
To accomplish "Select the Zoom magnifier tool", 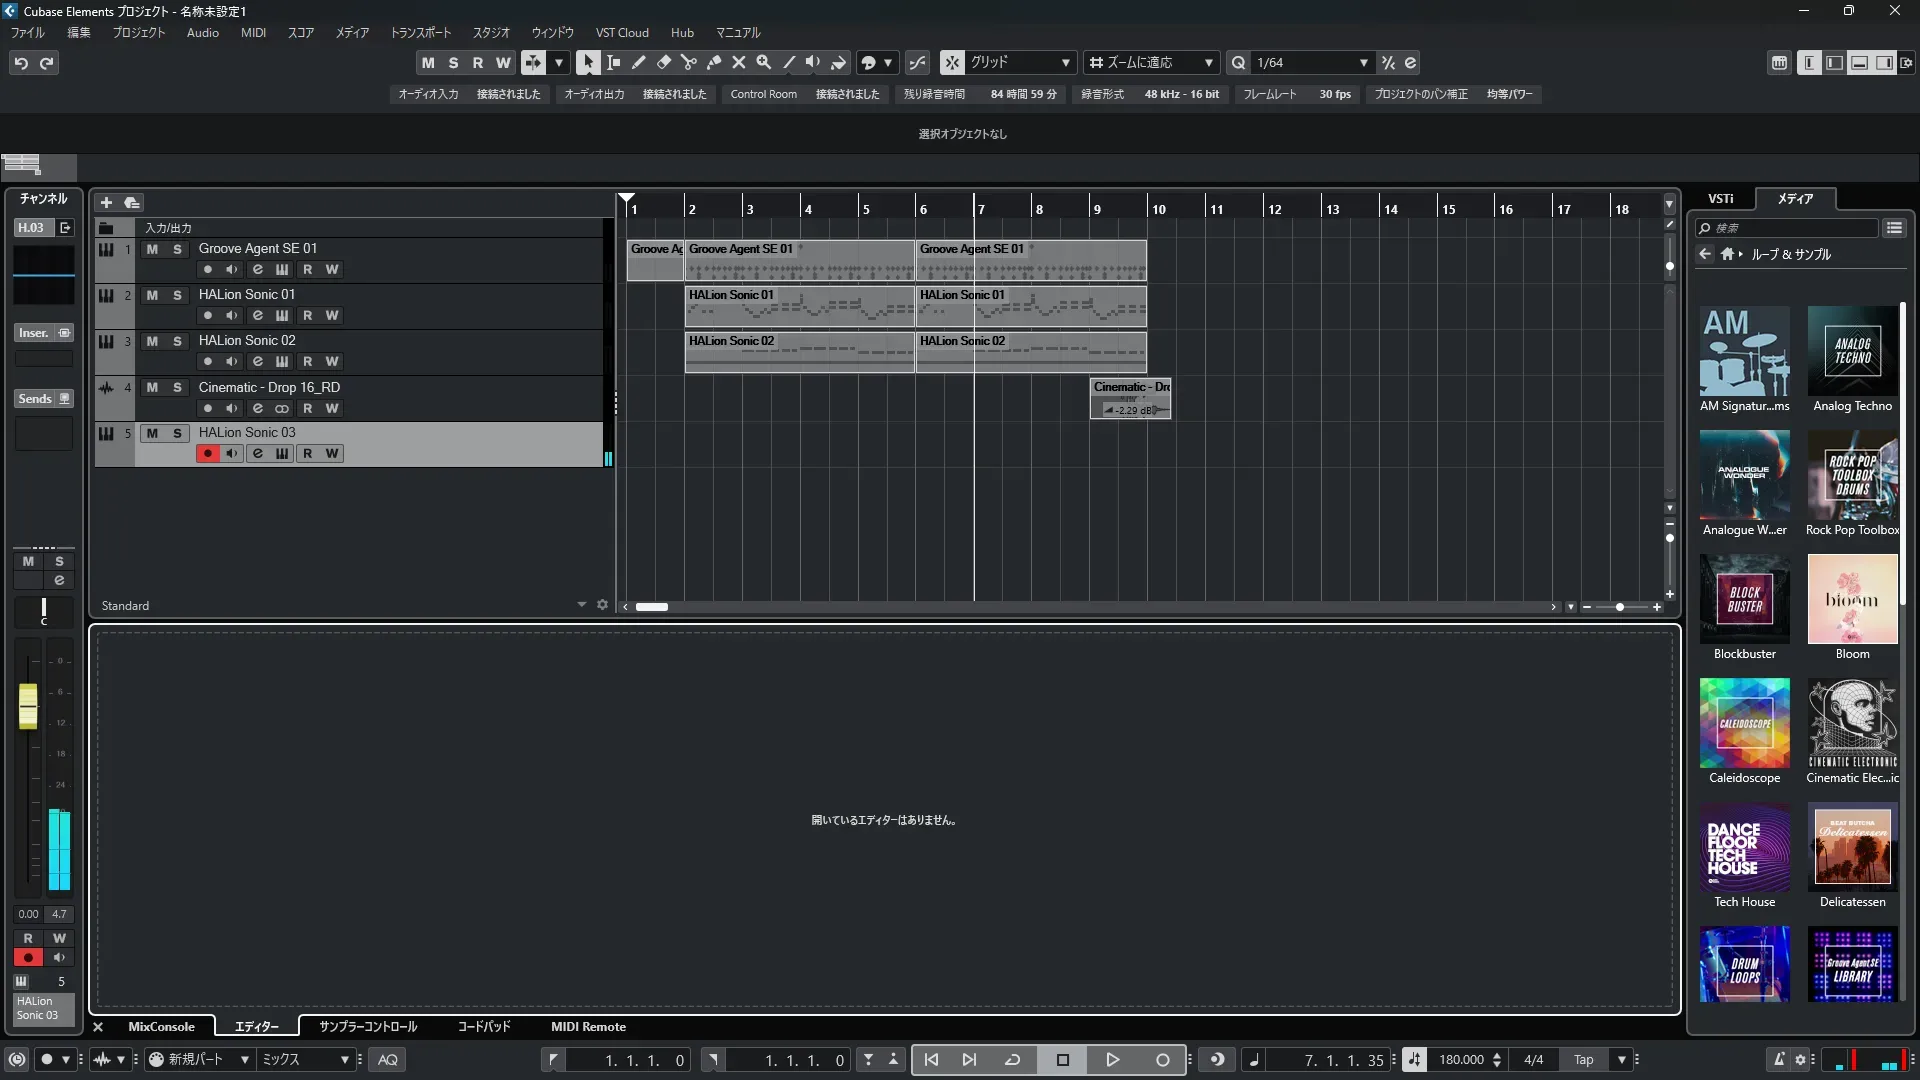I will point(764,62).
